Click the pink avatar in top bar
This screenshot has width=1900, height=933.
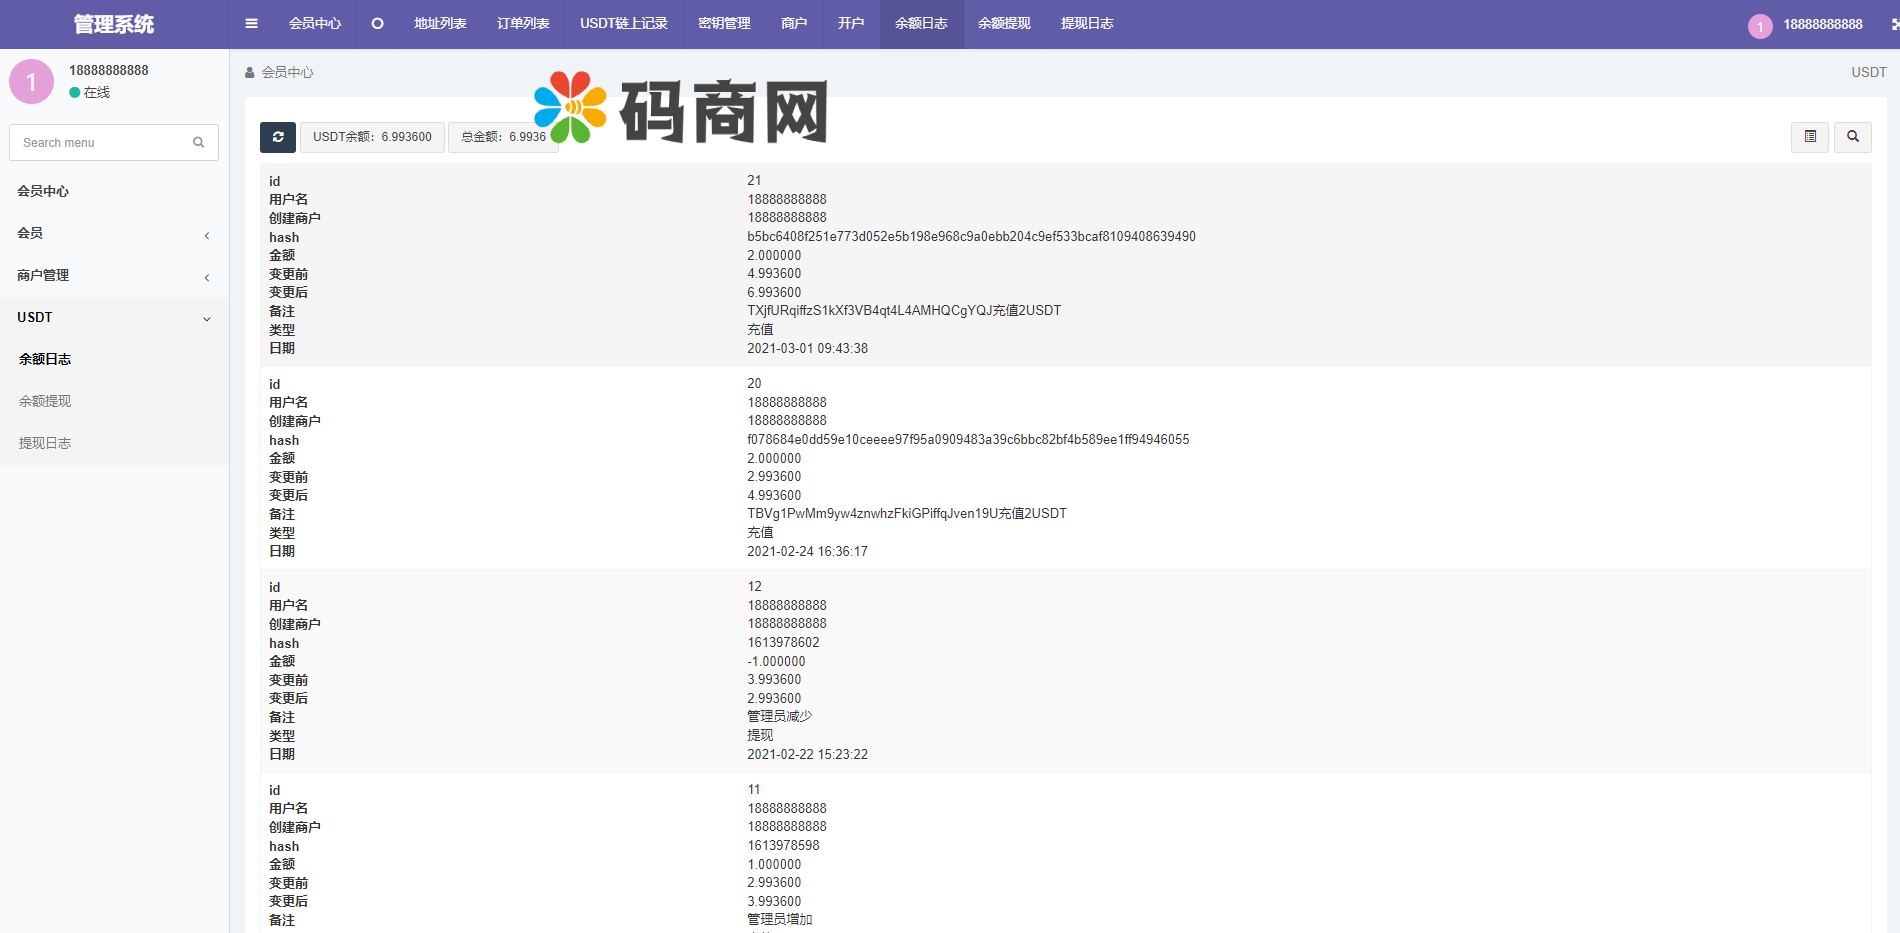tap(1760, 26)
